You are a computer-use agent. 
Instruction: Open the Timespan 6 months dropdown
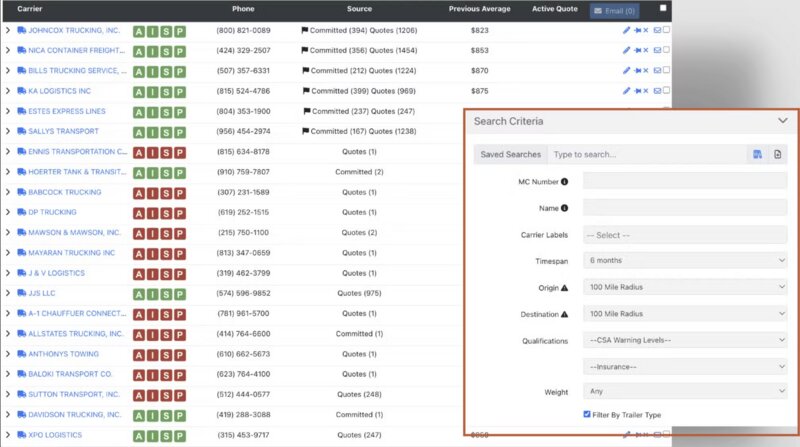(685, 260)
